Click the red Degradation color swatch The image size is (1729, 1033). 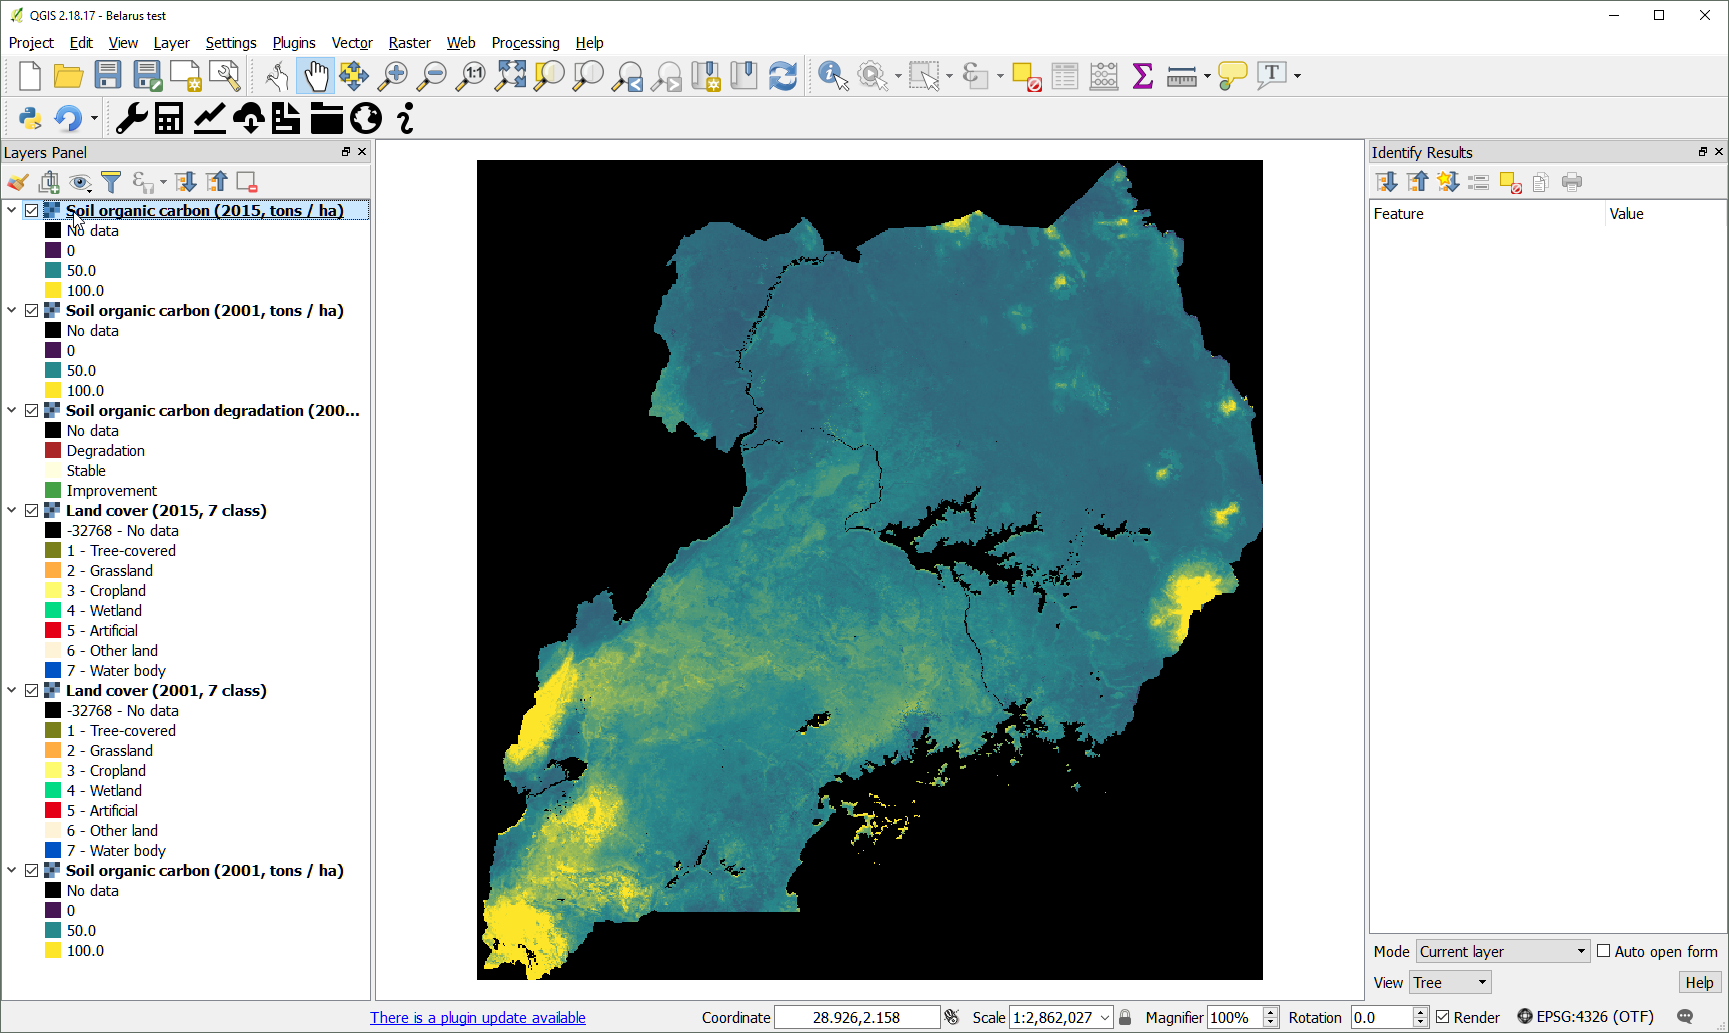tap(53, 451)
